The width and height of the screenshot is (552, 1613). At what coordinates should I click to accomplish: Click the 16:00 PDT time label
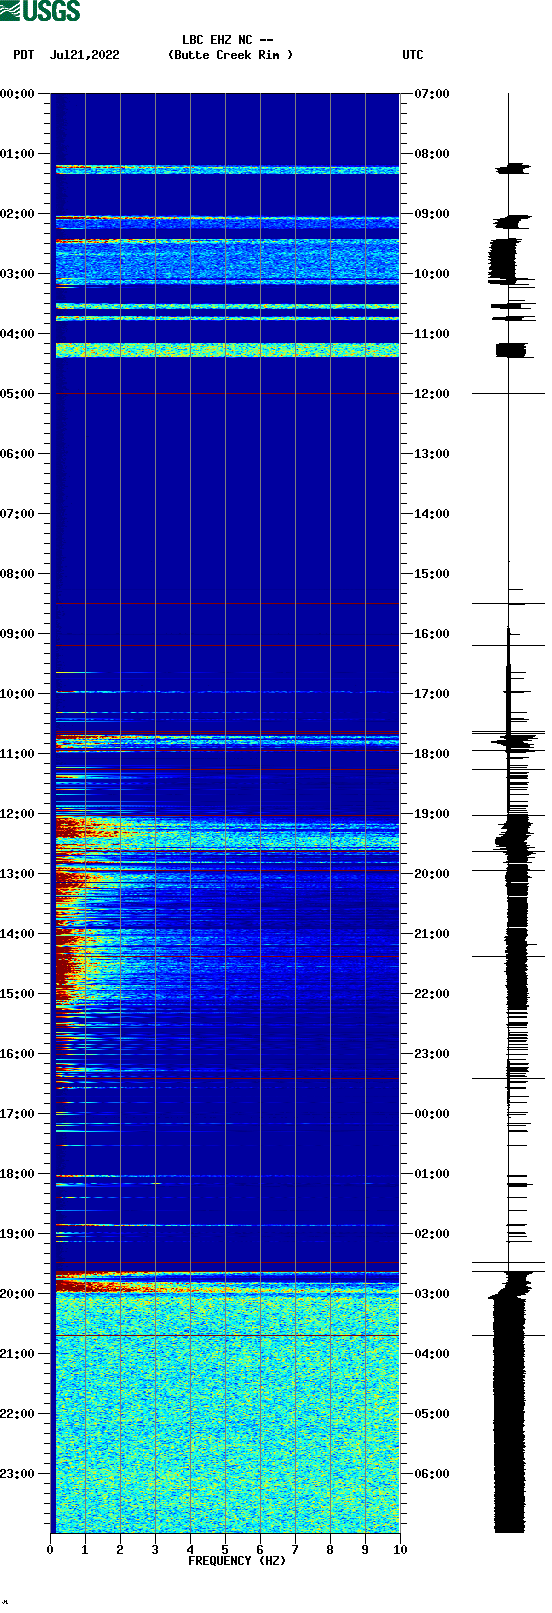click(18, 1054)
